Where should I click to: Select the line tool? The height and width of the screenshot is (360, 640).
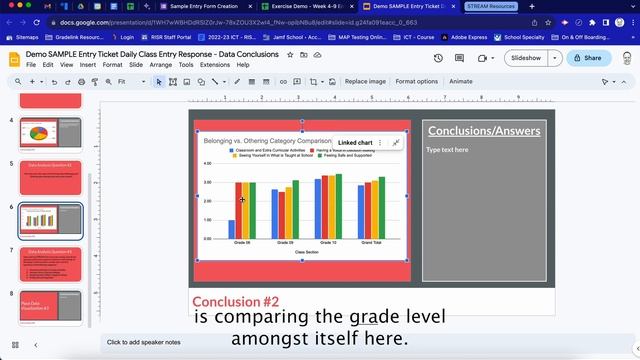215,82
